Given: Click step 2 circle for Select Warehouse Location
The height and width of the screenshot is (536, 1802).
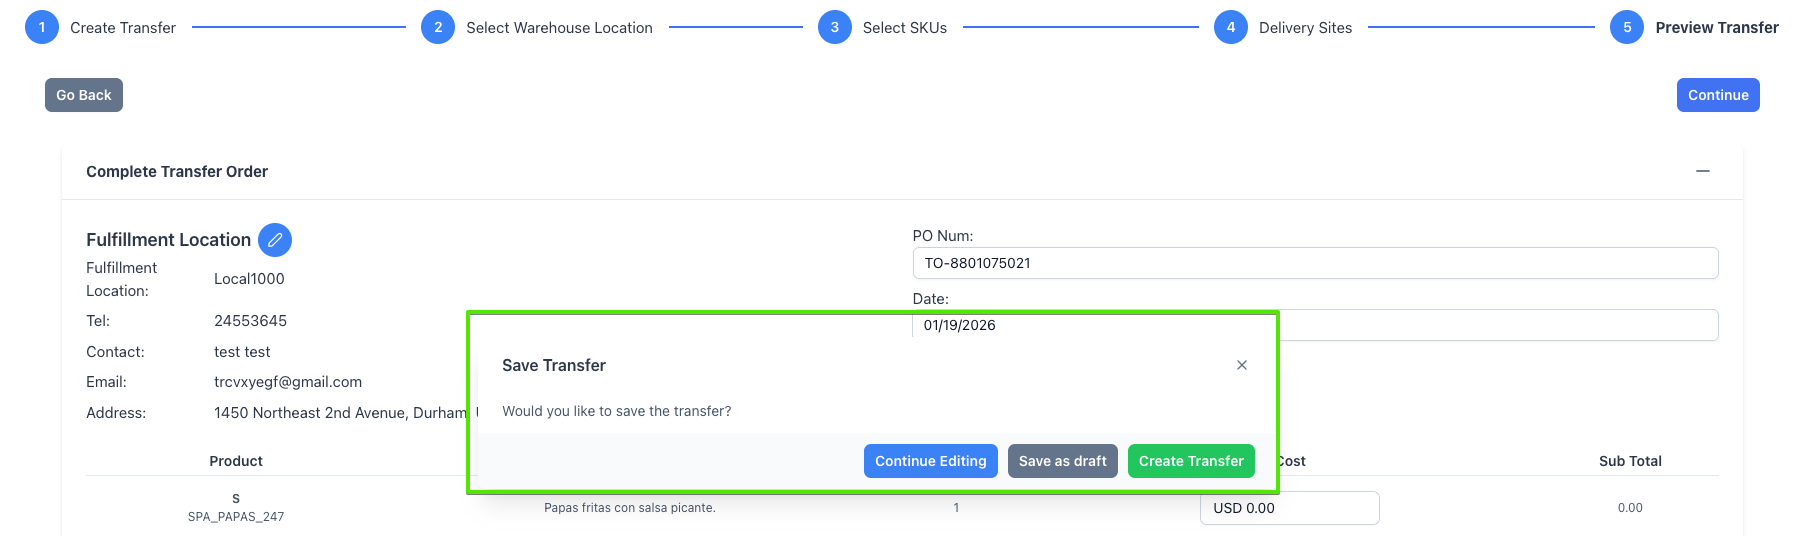Looking at the screenshot, I should [x=438, y=28].
